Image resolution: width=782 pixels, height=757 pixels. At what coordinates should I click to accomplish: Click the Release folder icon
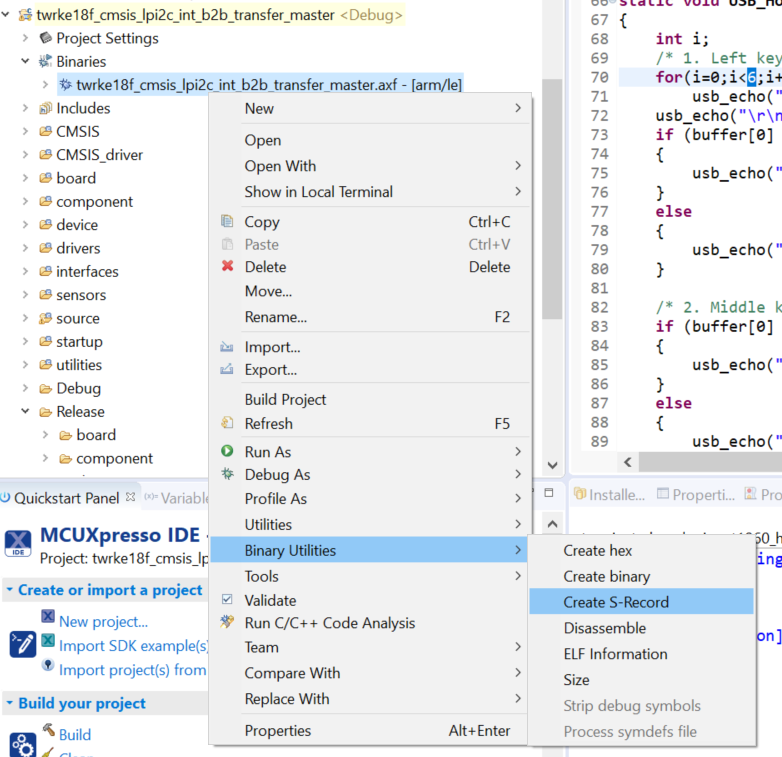tap(45, 412)
